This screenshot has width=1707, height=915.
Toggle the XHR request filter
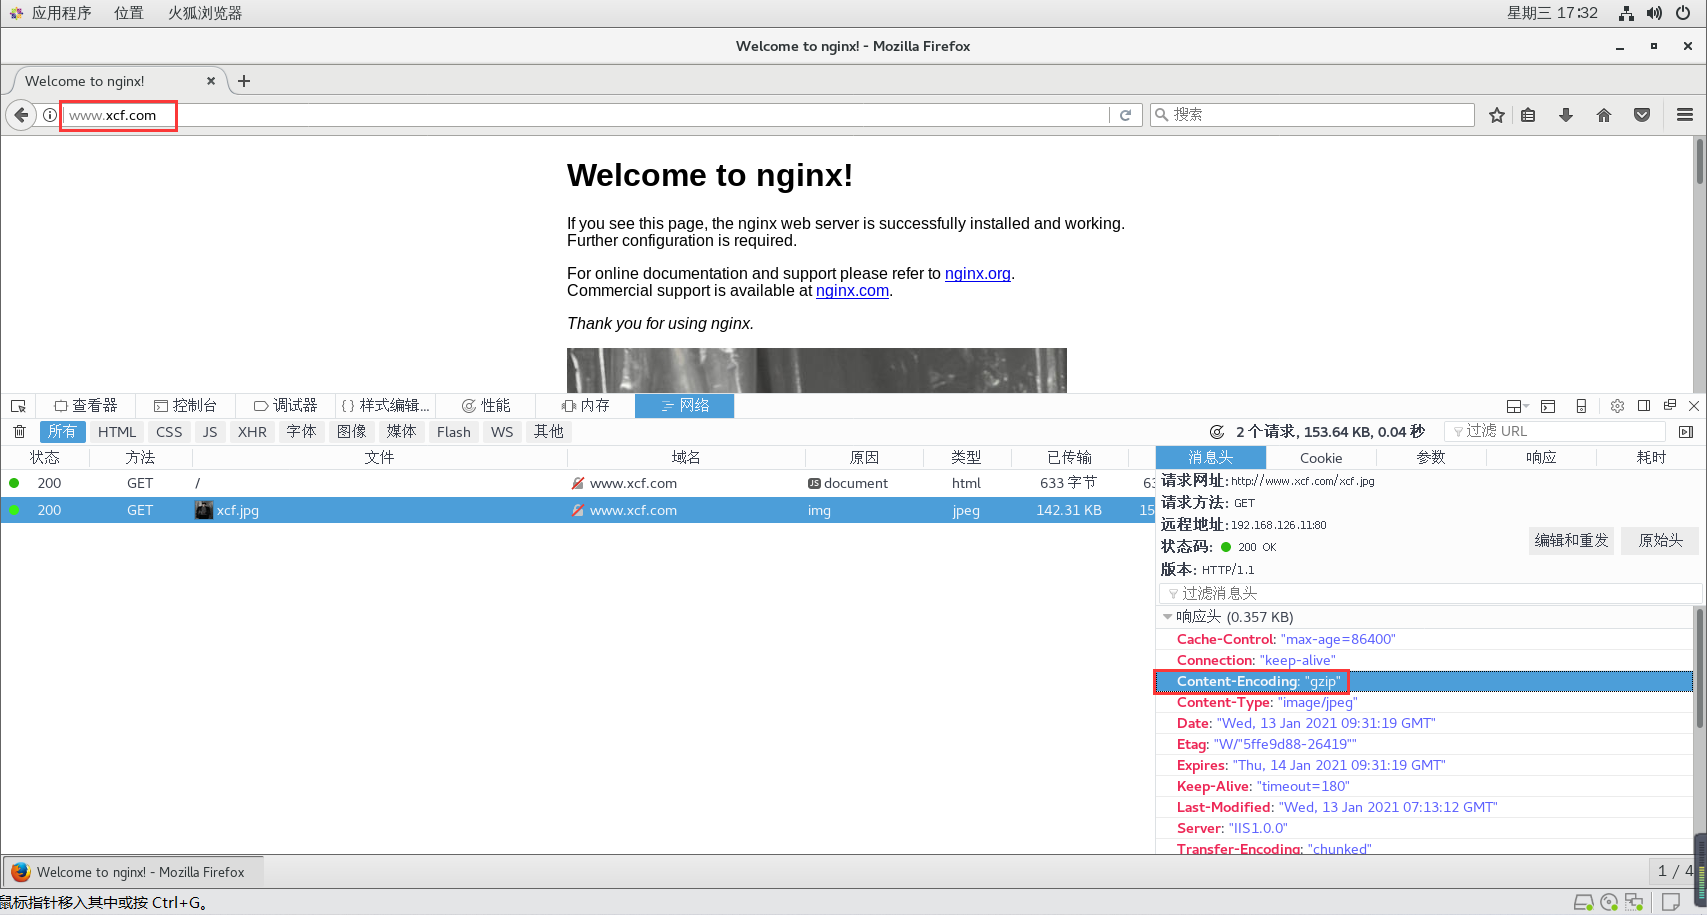pos(252,432)
